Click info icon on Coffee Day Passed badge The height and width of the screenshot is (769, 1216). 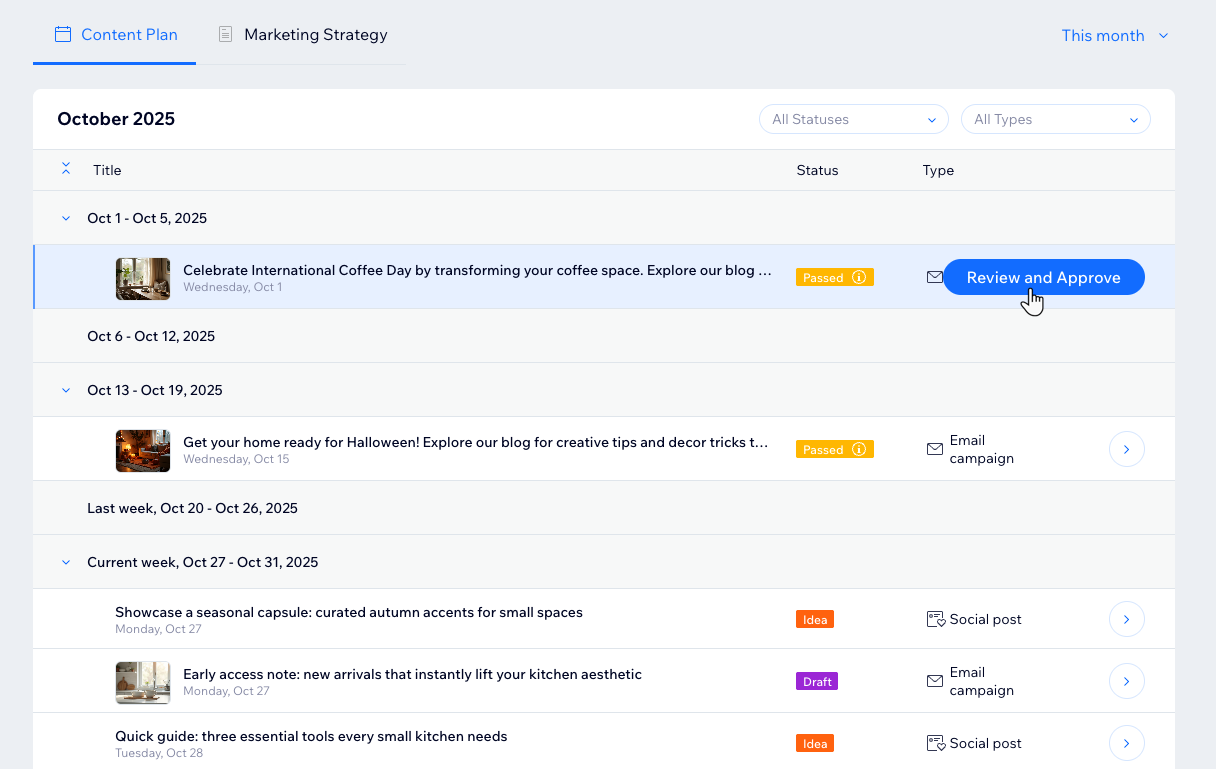click(859, 278)
